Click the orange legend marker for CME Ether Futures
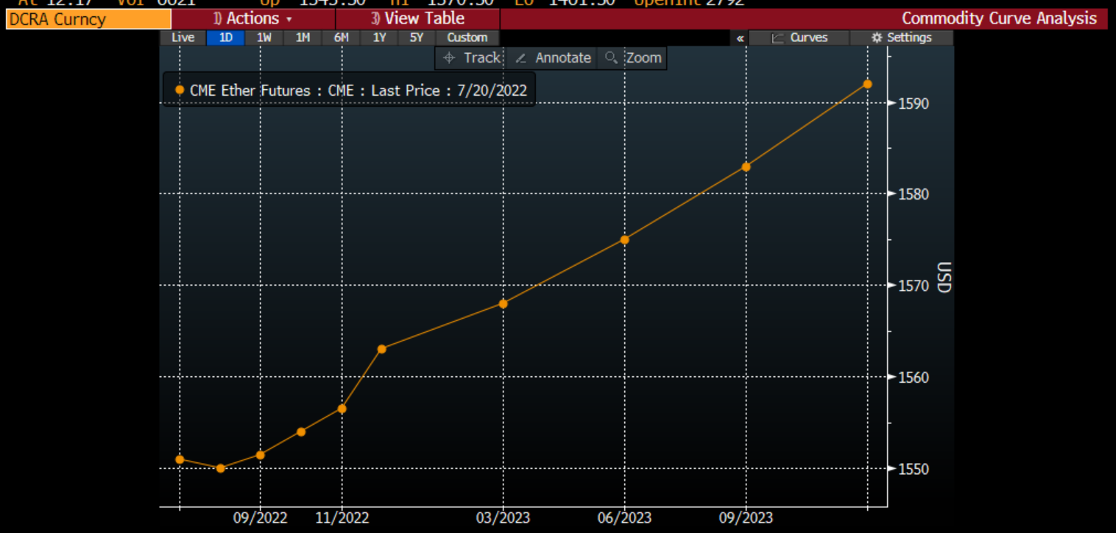 coord(179,90)
